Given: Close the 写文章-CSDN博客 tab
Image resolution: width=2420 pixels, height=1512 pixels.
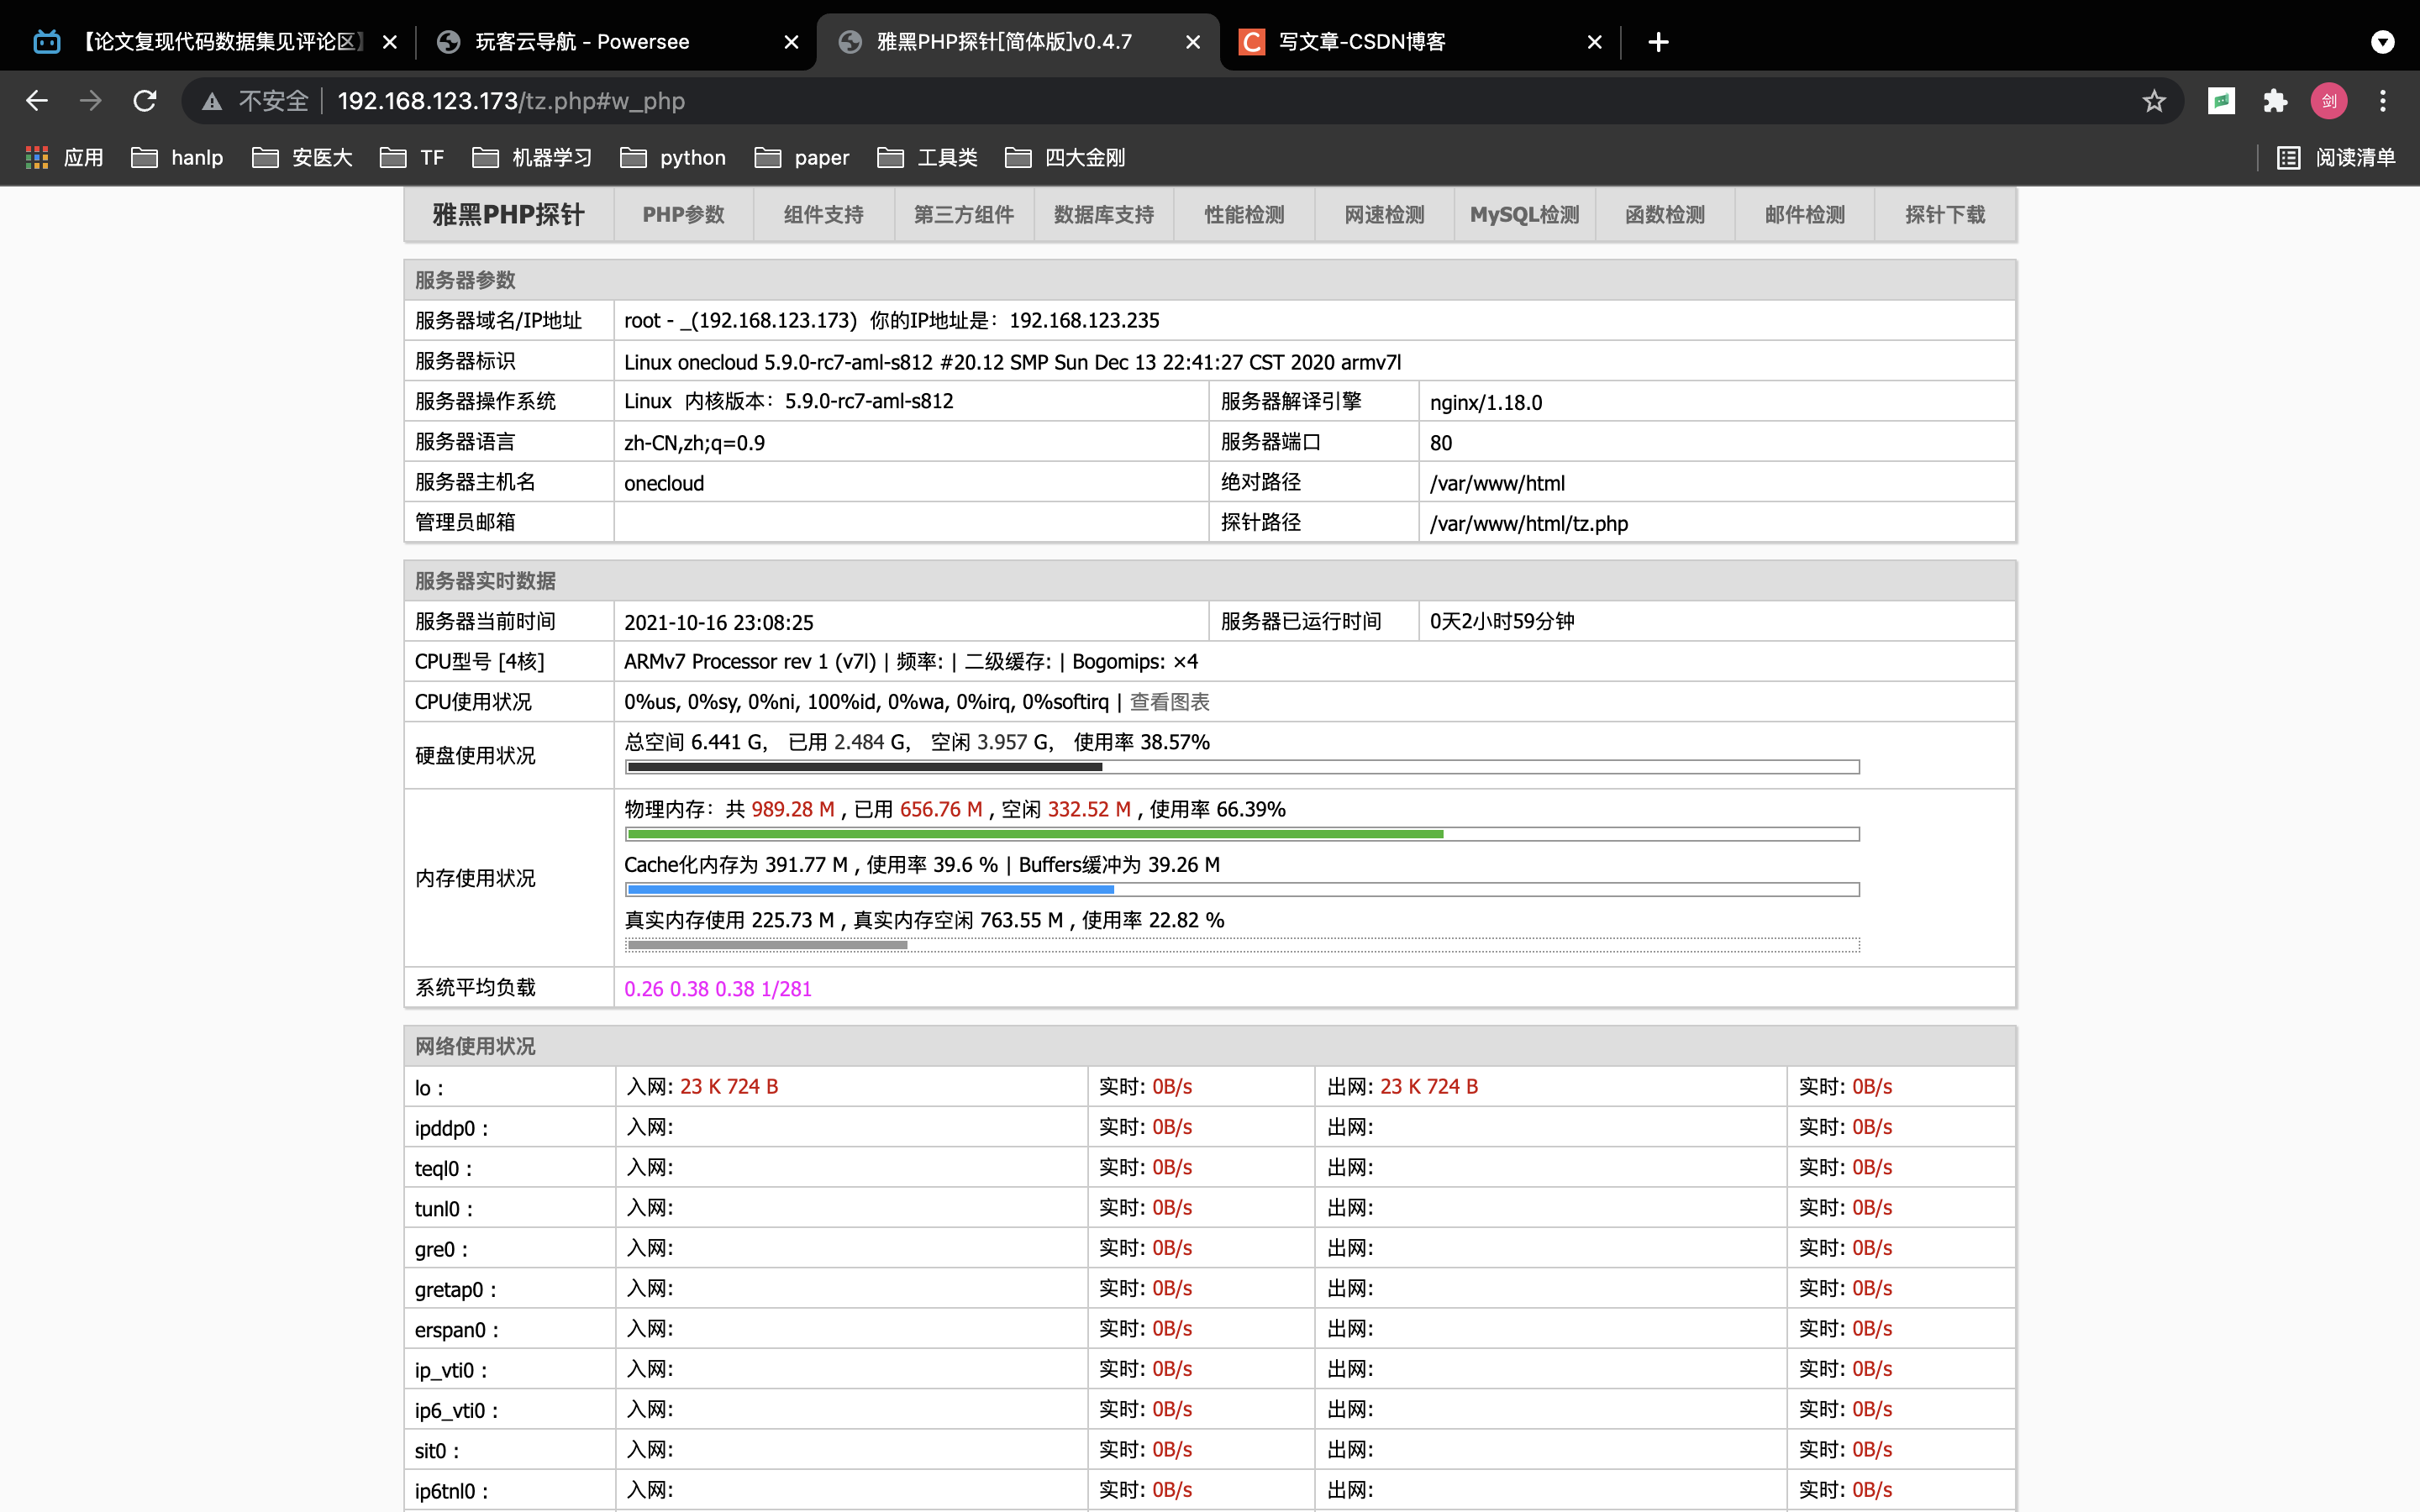Looking at the screenshot, I should pyautogui.click(x=1594, y=42).
